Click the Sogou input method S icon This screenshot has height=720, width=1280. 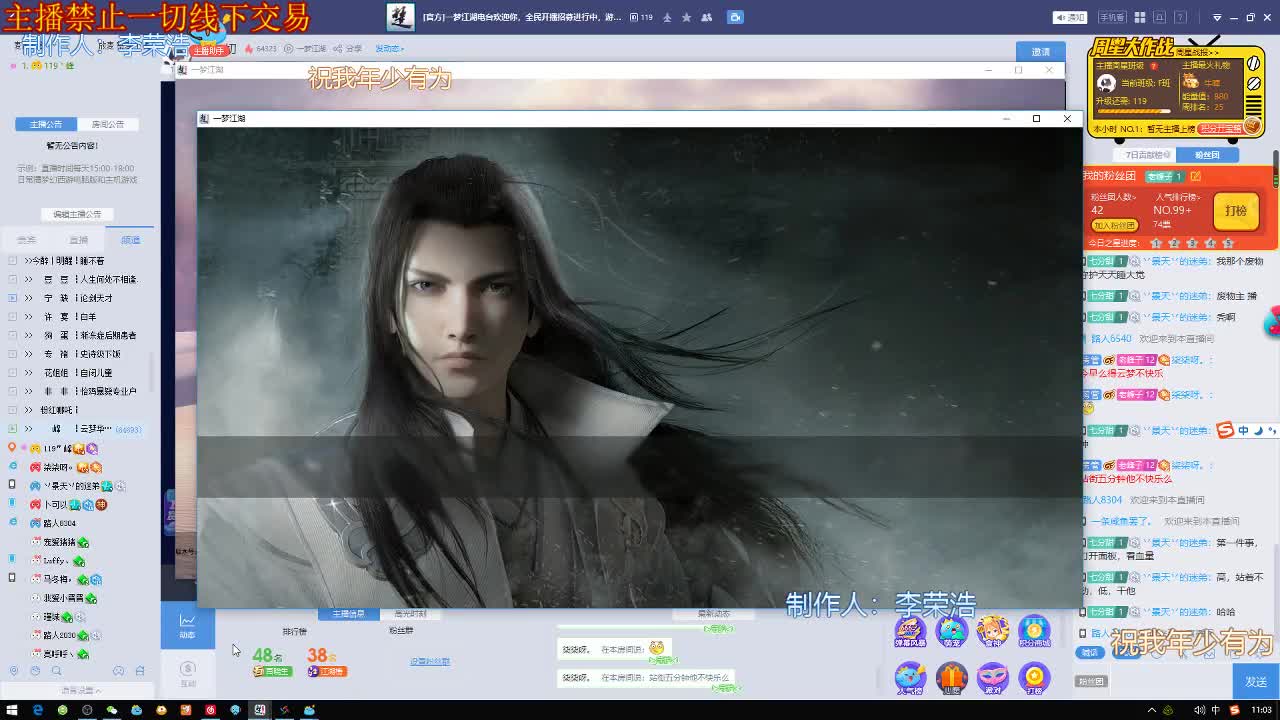tap(1225, 431)
